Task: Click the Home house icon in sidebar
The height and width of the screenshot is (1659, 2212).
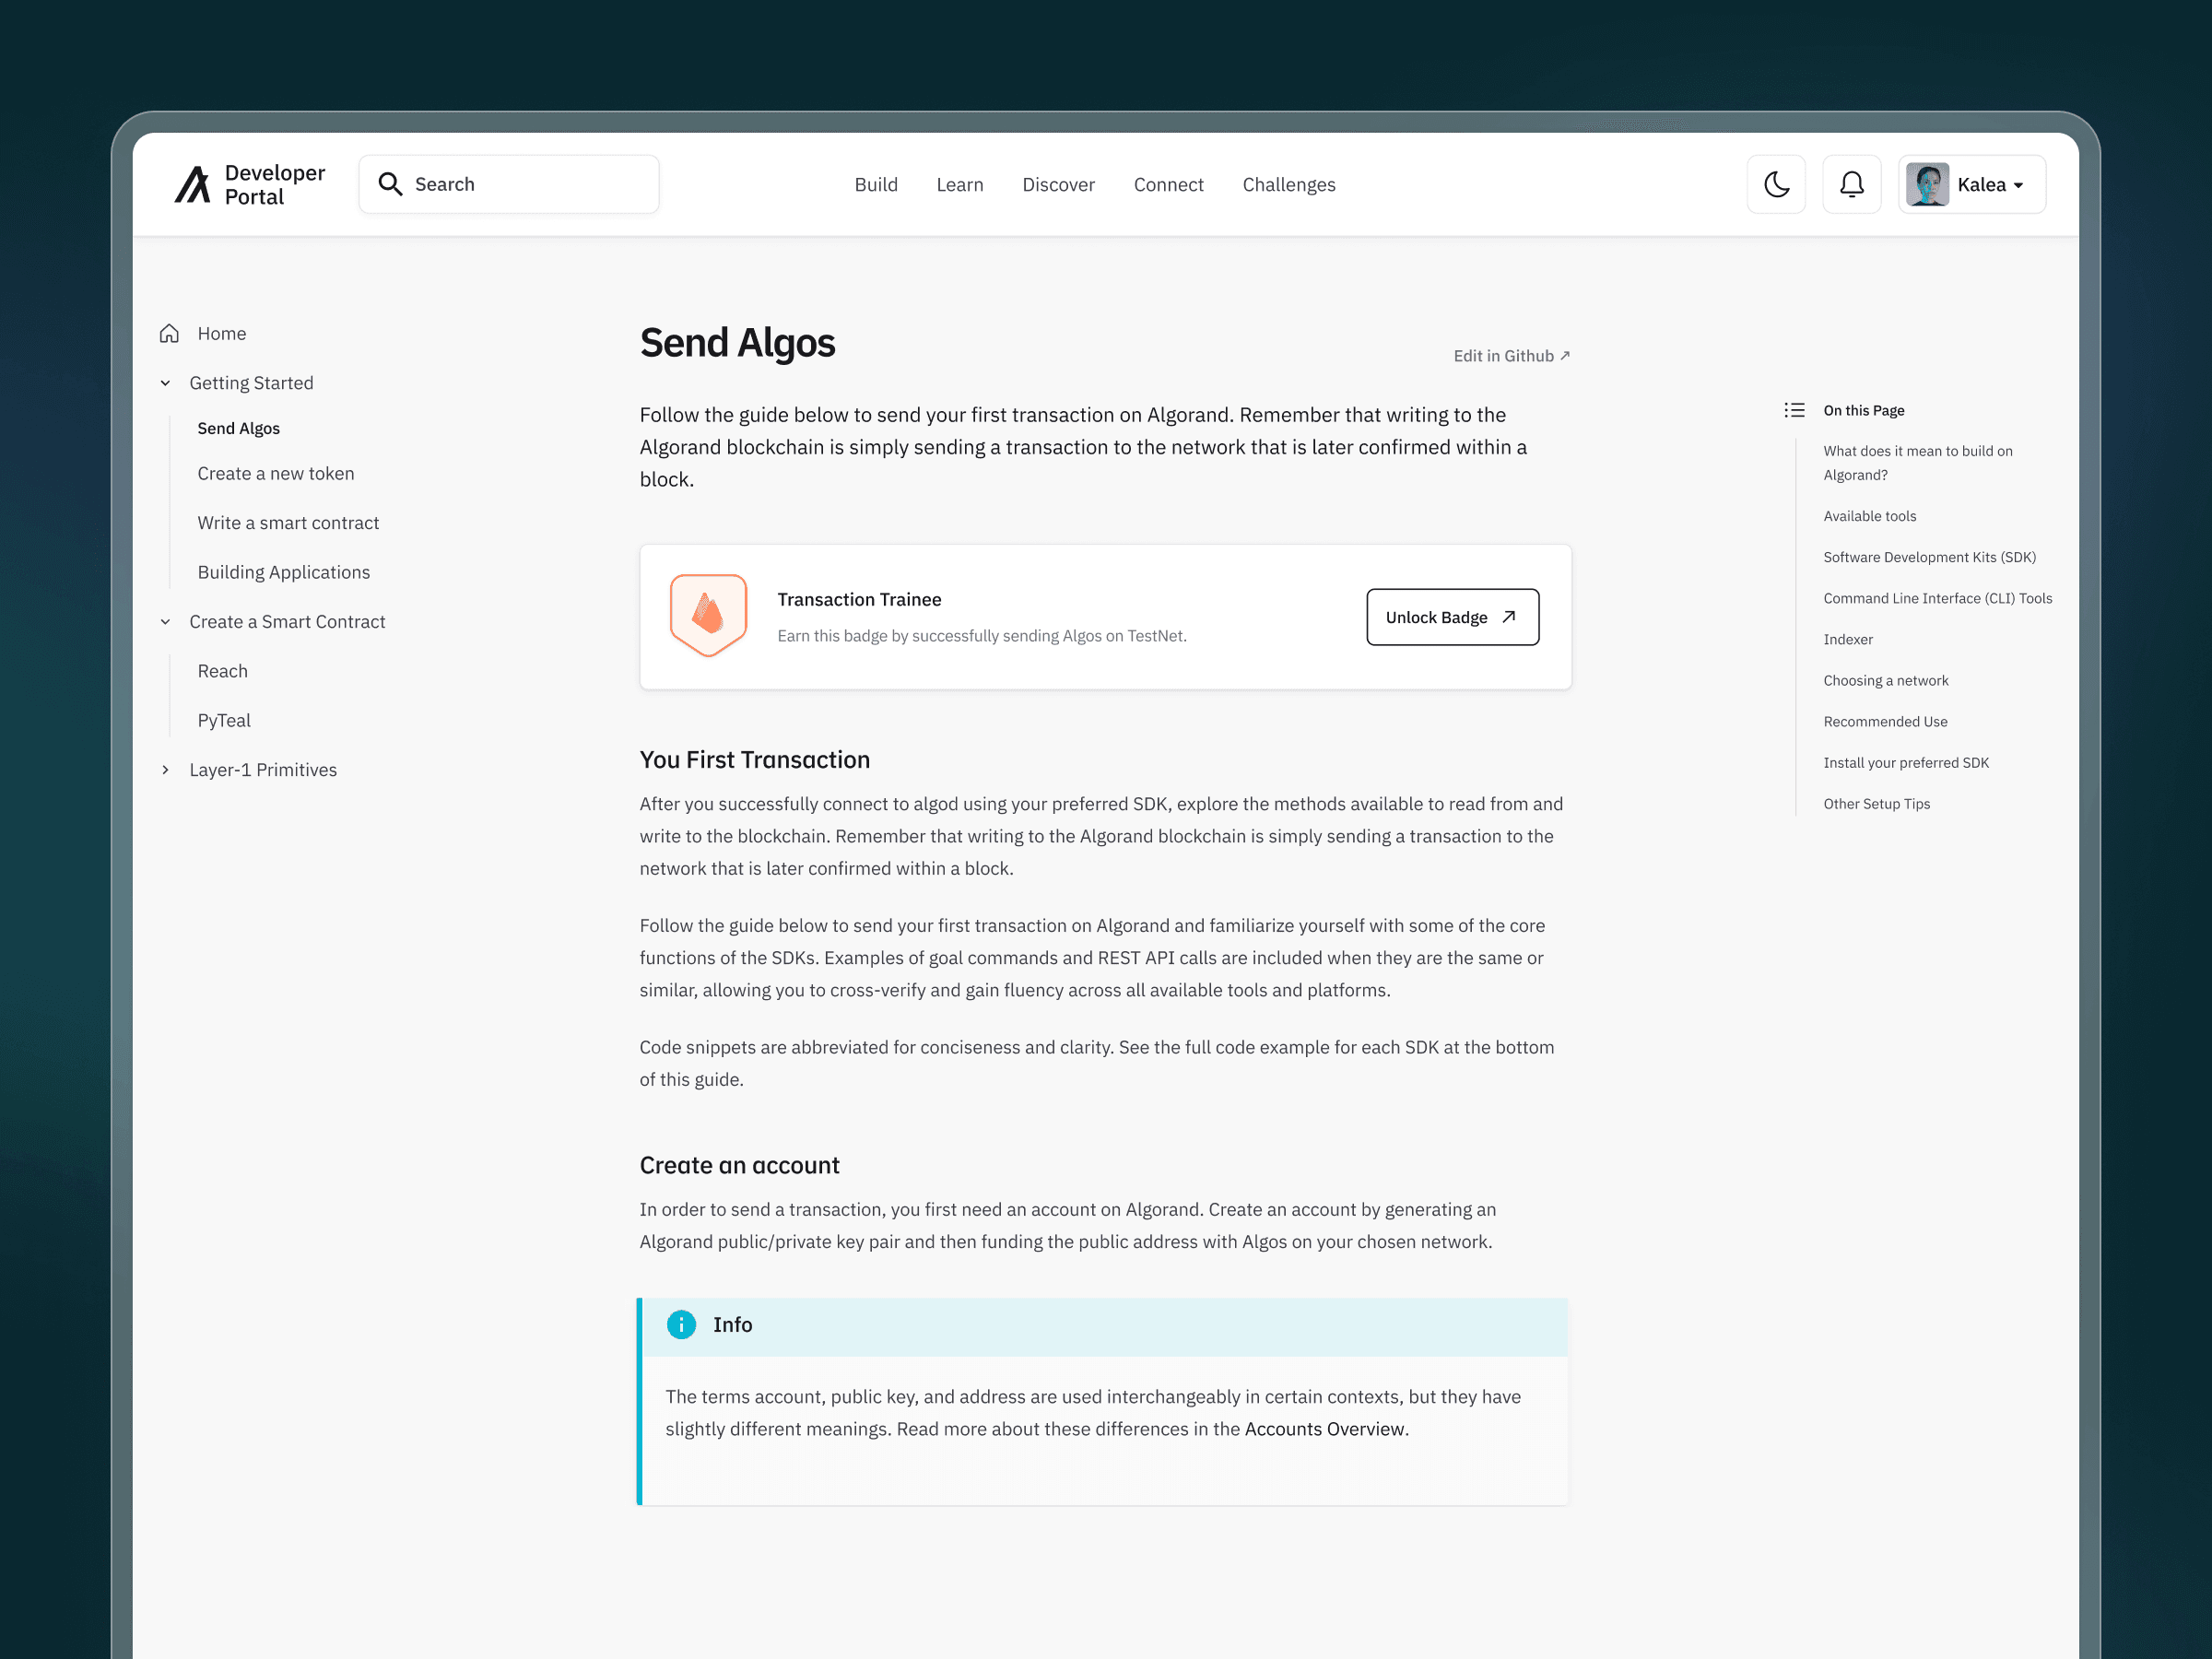Action: pyautogui.click(x=169, y=333)
